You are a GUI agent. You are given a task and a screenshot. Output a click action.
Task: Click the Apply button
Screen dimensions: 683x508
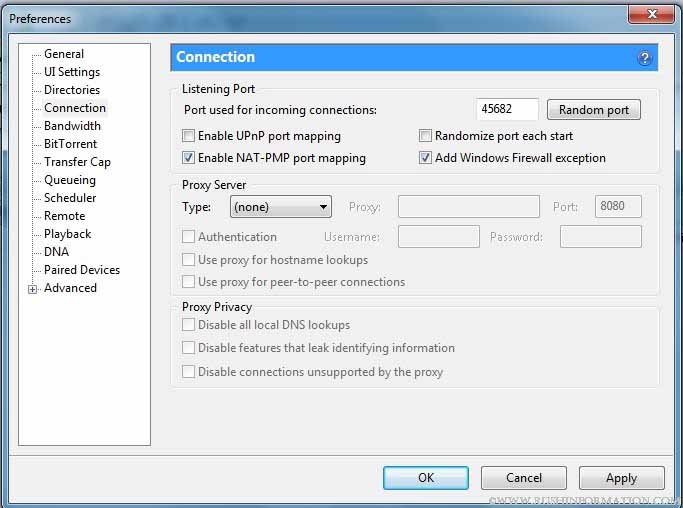621,478
